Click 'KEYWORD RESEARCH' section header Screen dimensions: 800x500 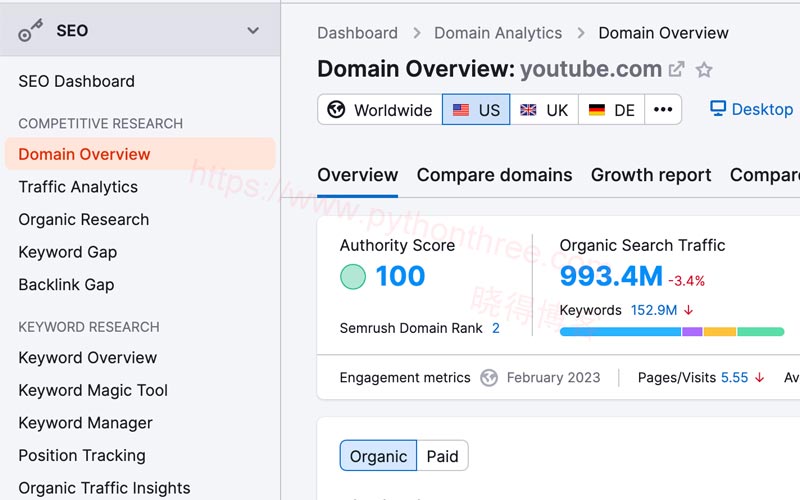[89, 327]
